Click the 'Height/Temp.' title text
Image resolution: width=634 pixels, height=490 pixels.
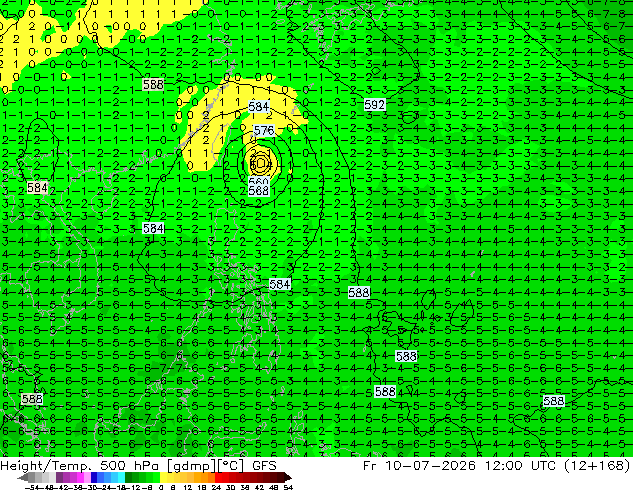[x=48, y=466]
